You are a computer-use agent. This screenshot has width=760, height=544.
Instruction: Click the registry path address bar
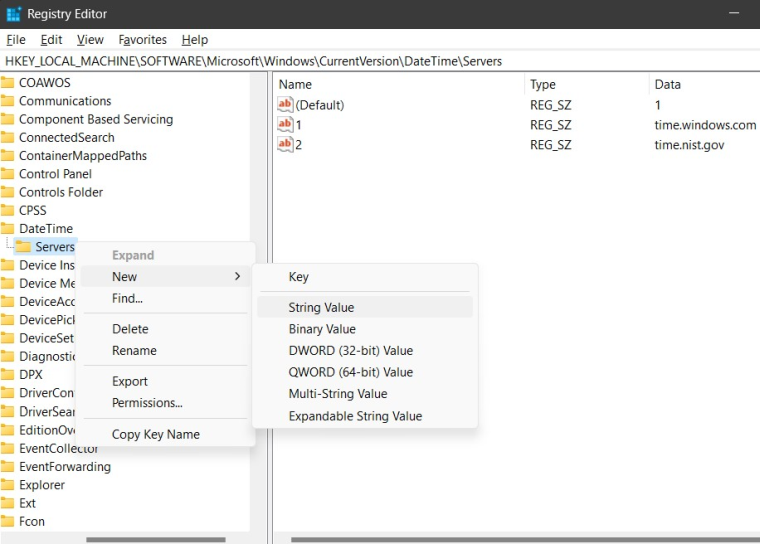point(380,61)
